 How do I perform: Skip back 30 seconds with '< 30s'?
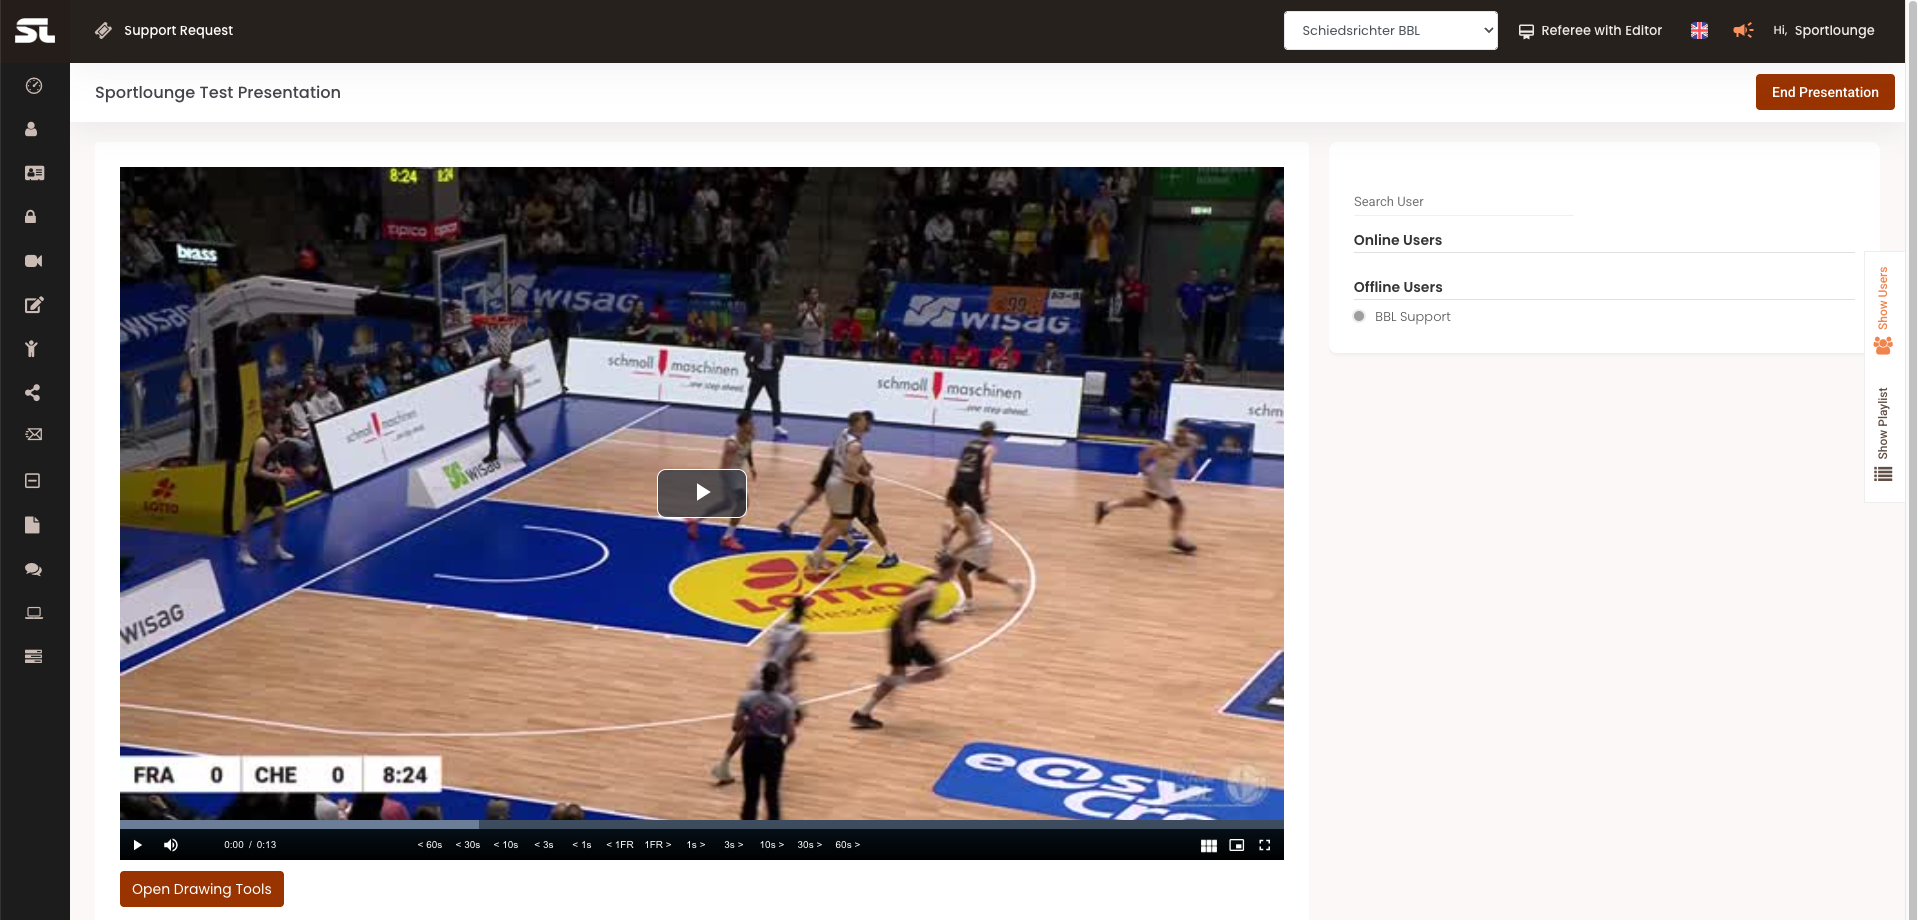468,846
